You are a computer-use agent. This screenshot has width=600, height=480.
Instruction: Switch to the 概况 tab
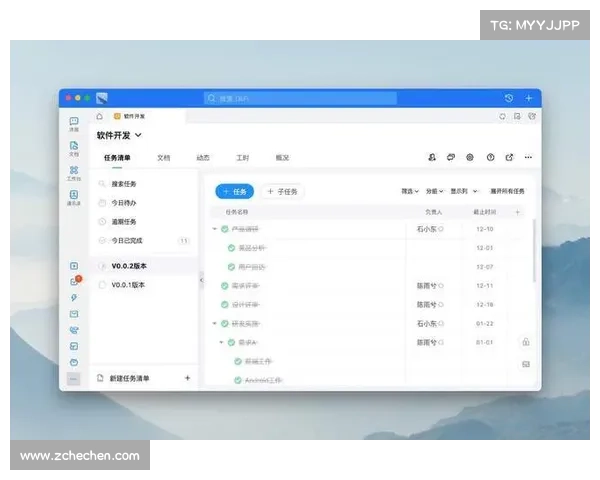pyautogui.click(x=282, y=158)
